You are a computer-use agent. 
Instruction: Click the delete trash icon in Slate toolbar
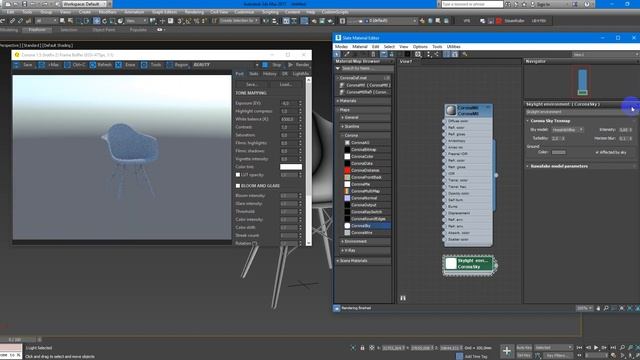click(x=373, y=54)
